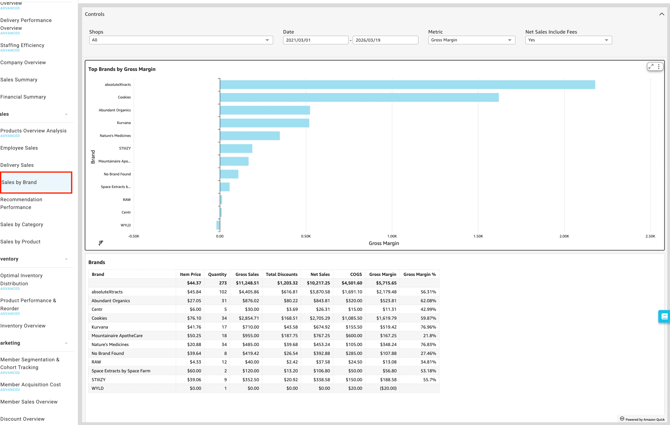Open the Financial Summary page
The image size is (670, 425).
point(23,97)
